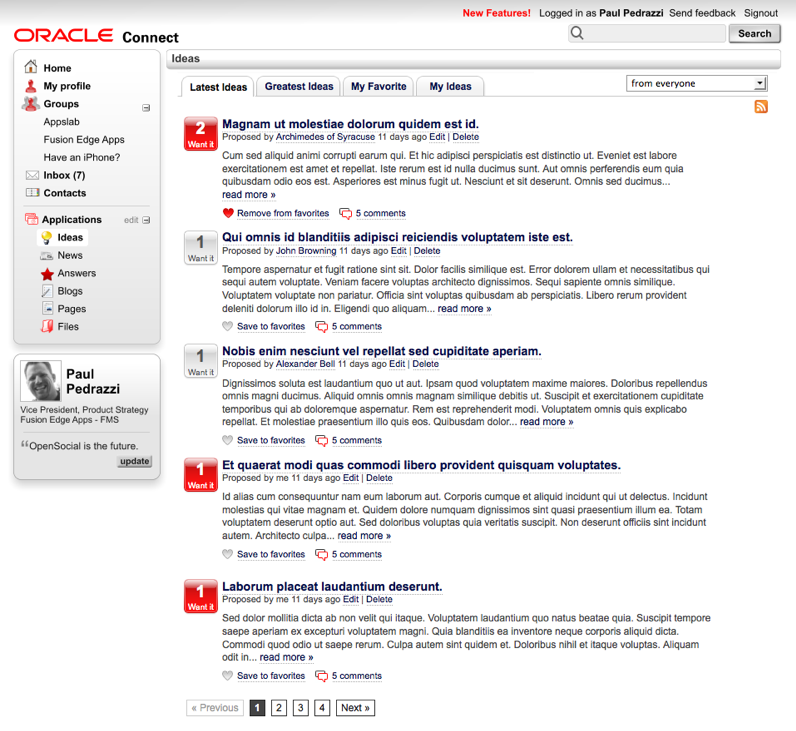Viewport: 796px width, 731px height.
Task: Expand Magnam idea with read more
Action: coord(248,195)
